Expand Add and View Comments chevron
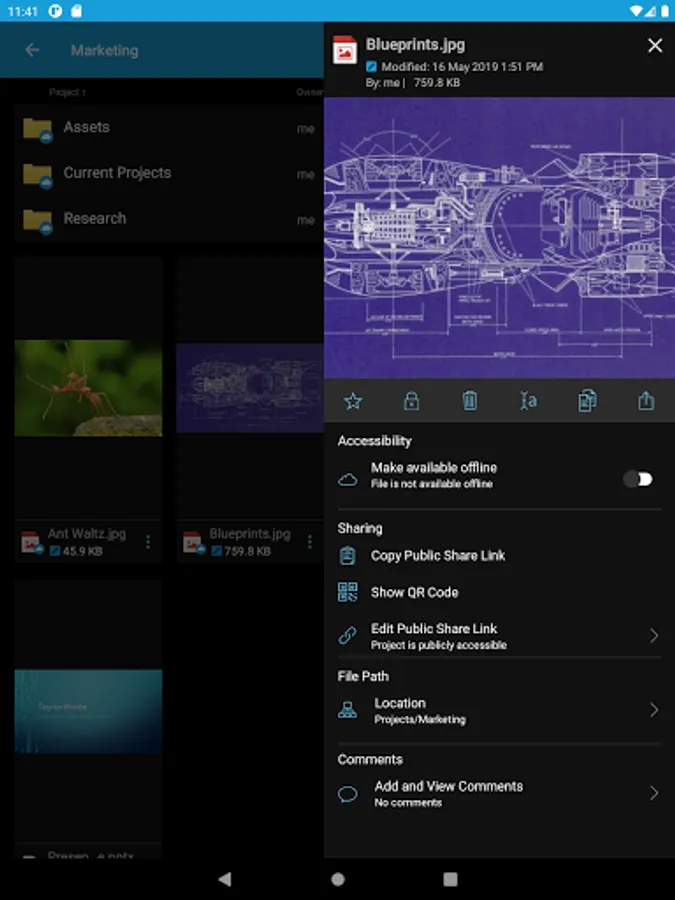The height and width of the screenshot is (900, 675). [x=654, y=793]
